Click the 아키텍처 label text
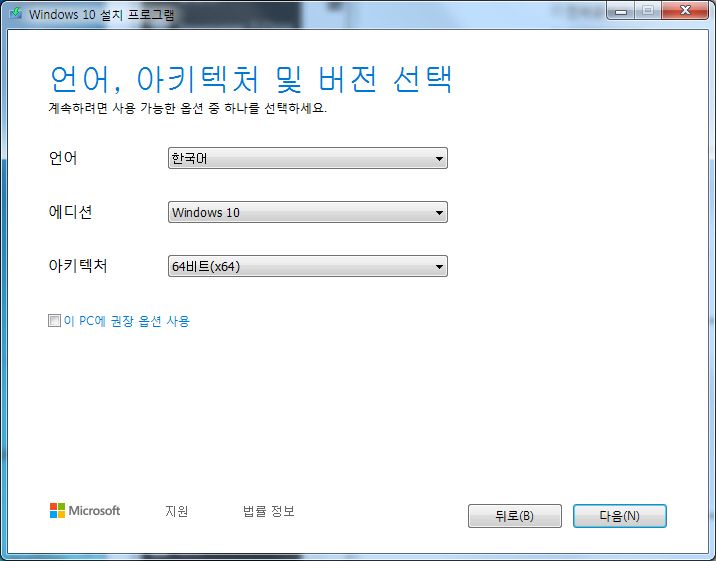Screen dimensions: 716x561 78,266
